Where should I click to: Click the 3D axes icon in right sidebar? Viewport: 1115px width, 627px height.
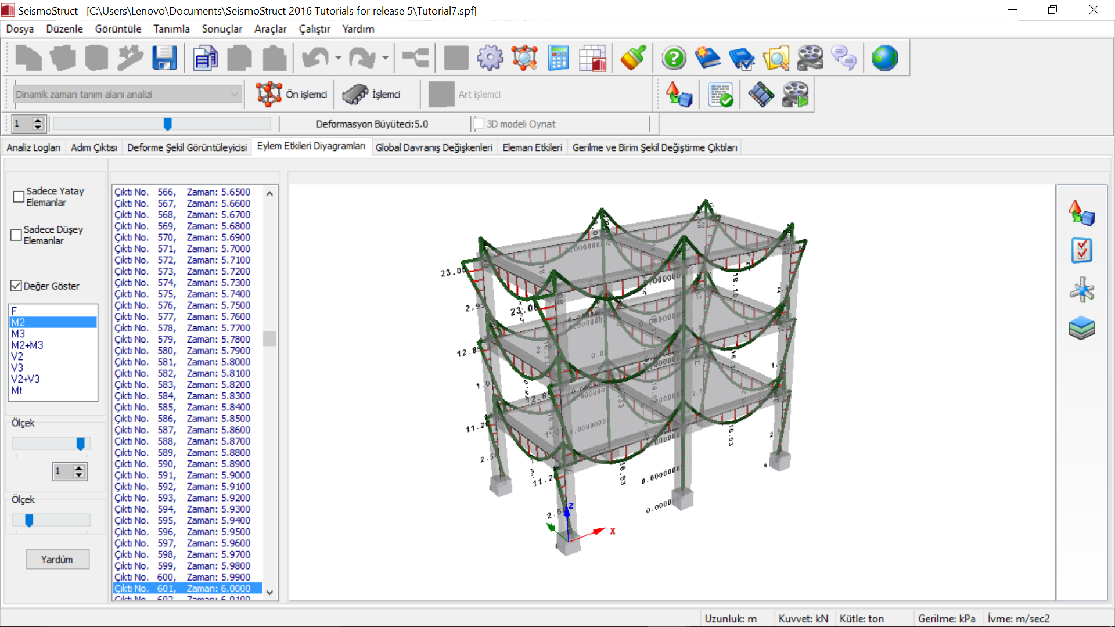[1081, 290]
